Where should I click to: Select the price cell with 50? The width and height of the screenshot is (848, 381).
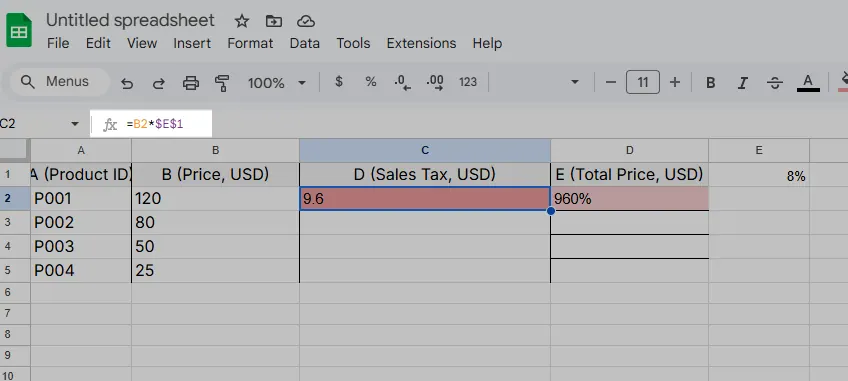click(x=215, y=246)
